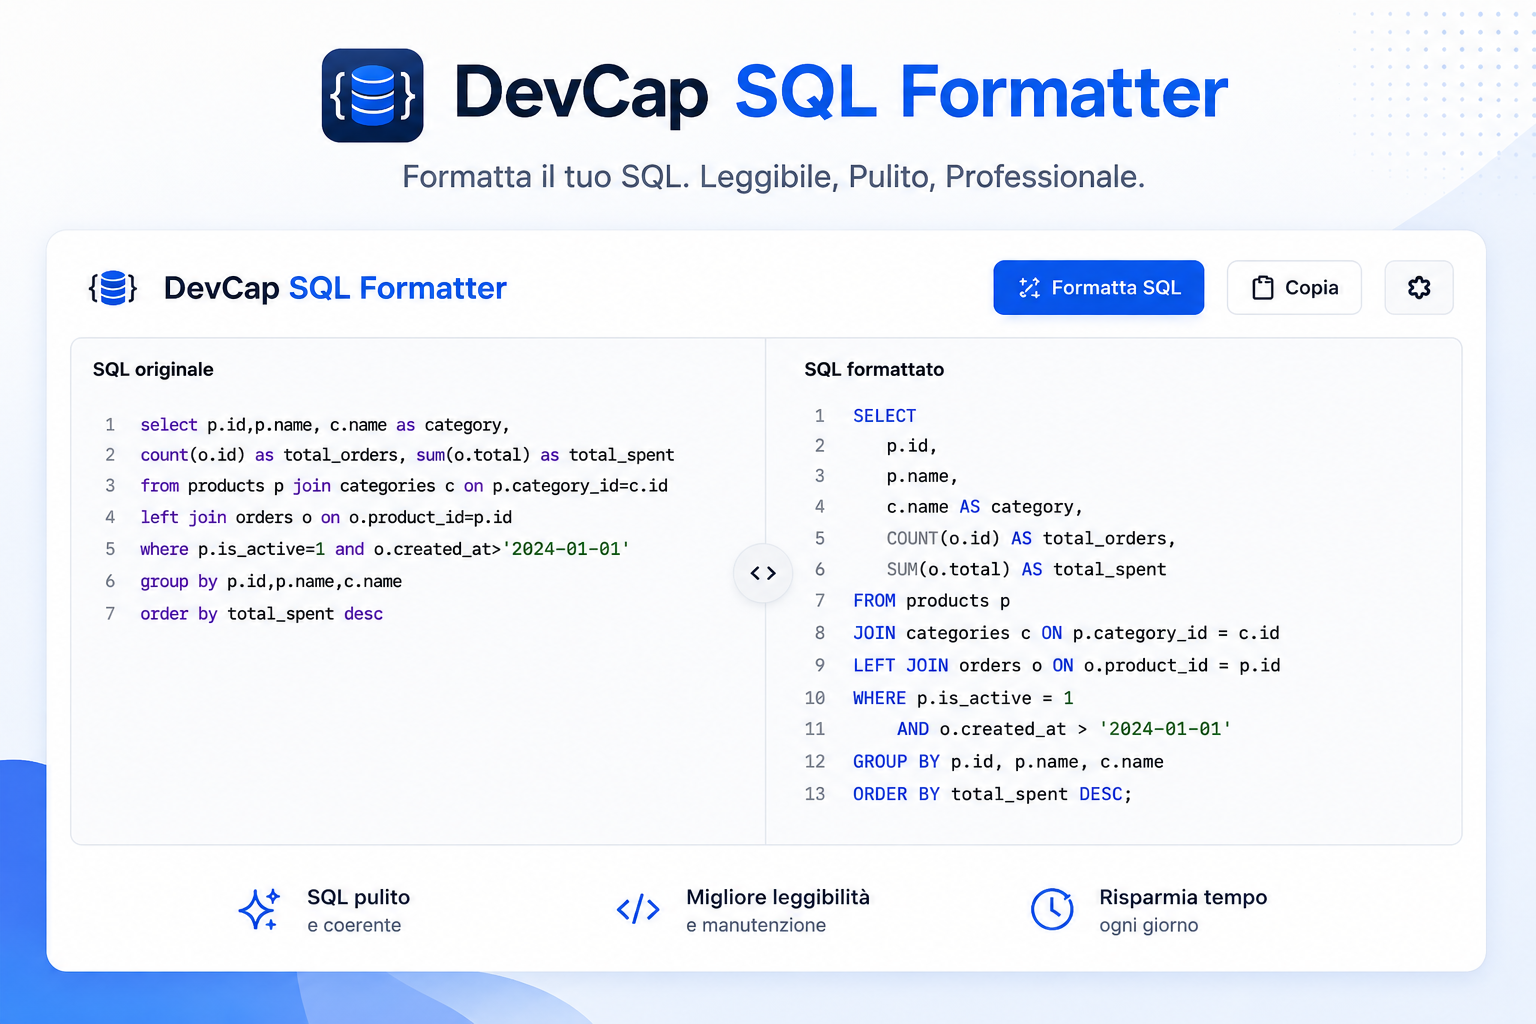
Task: Click formatted line 'p.name,'
Action: 922,476
